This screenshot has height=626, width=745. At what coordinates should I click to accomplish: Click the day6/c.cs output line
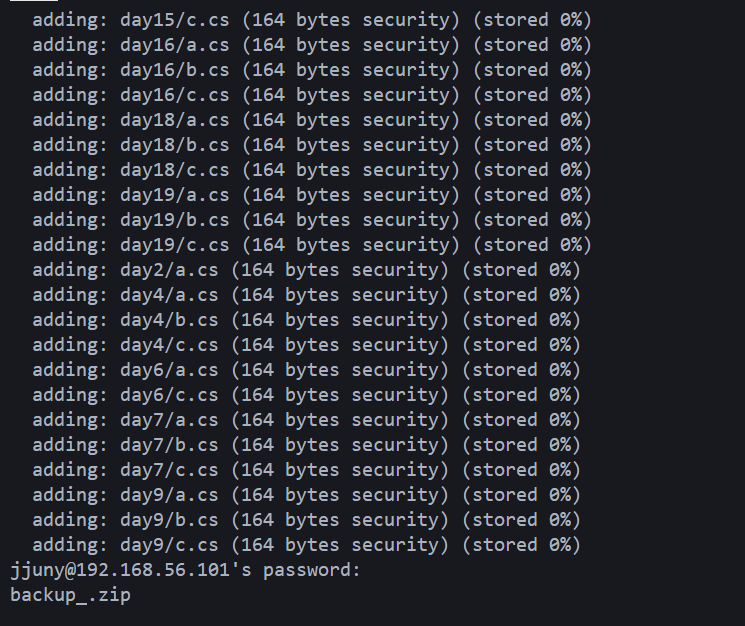(x=306, y=395)
